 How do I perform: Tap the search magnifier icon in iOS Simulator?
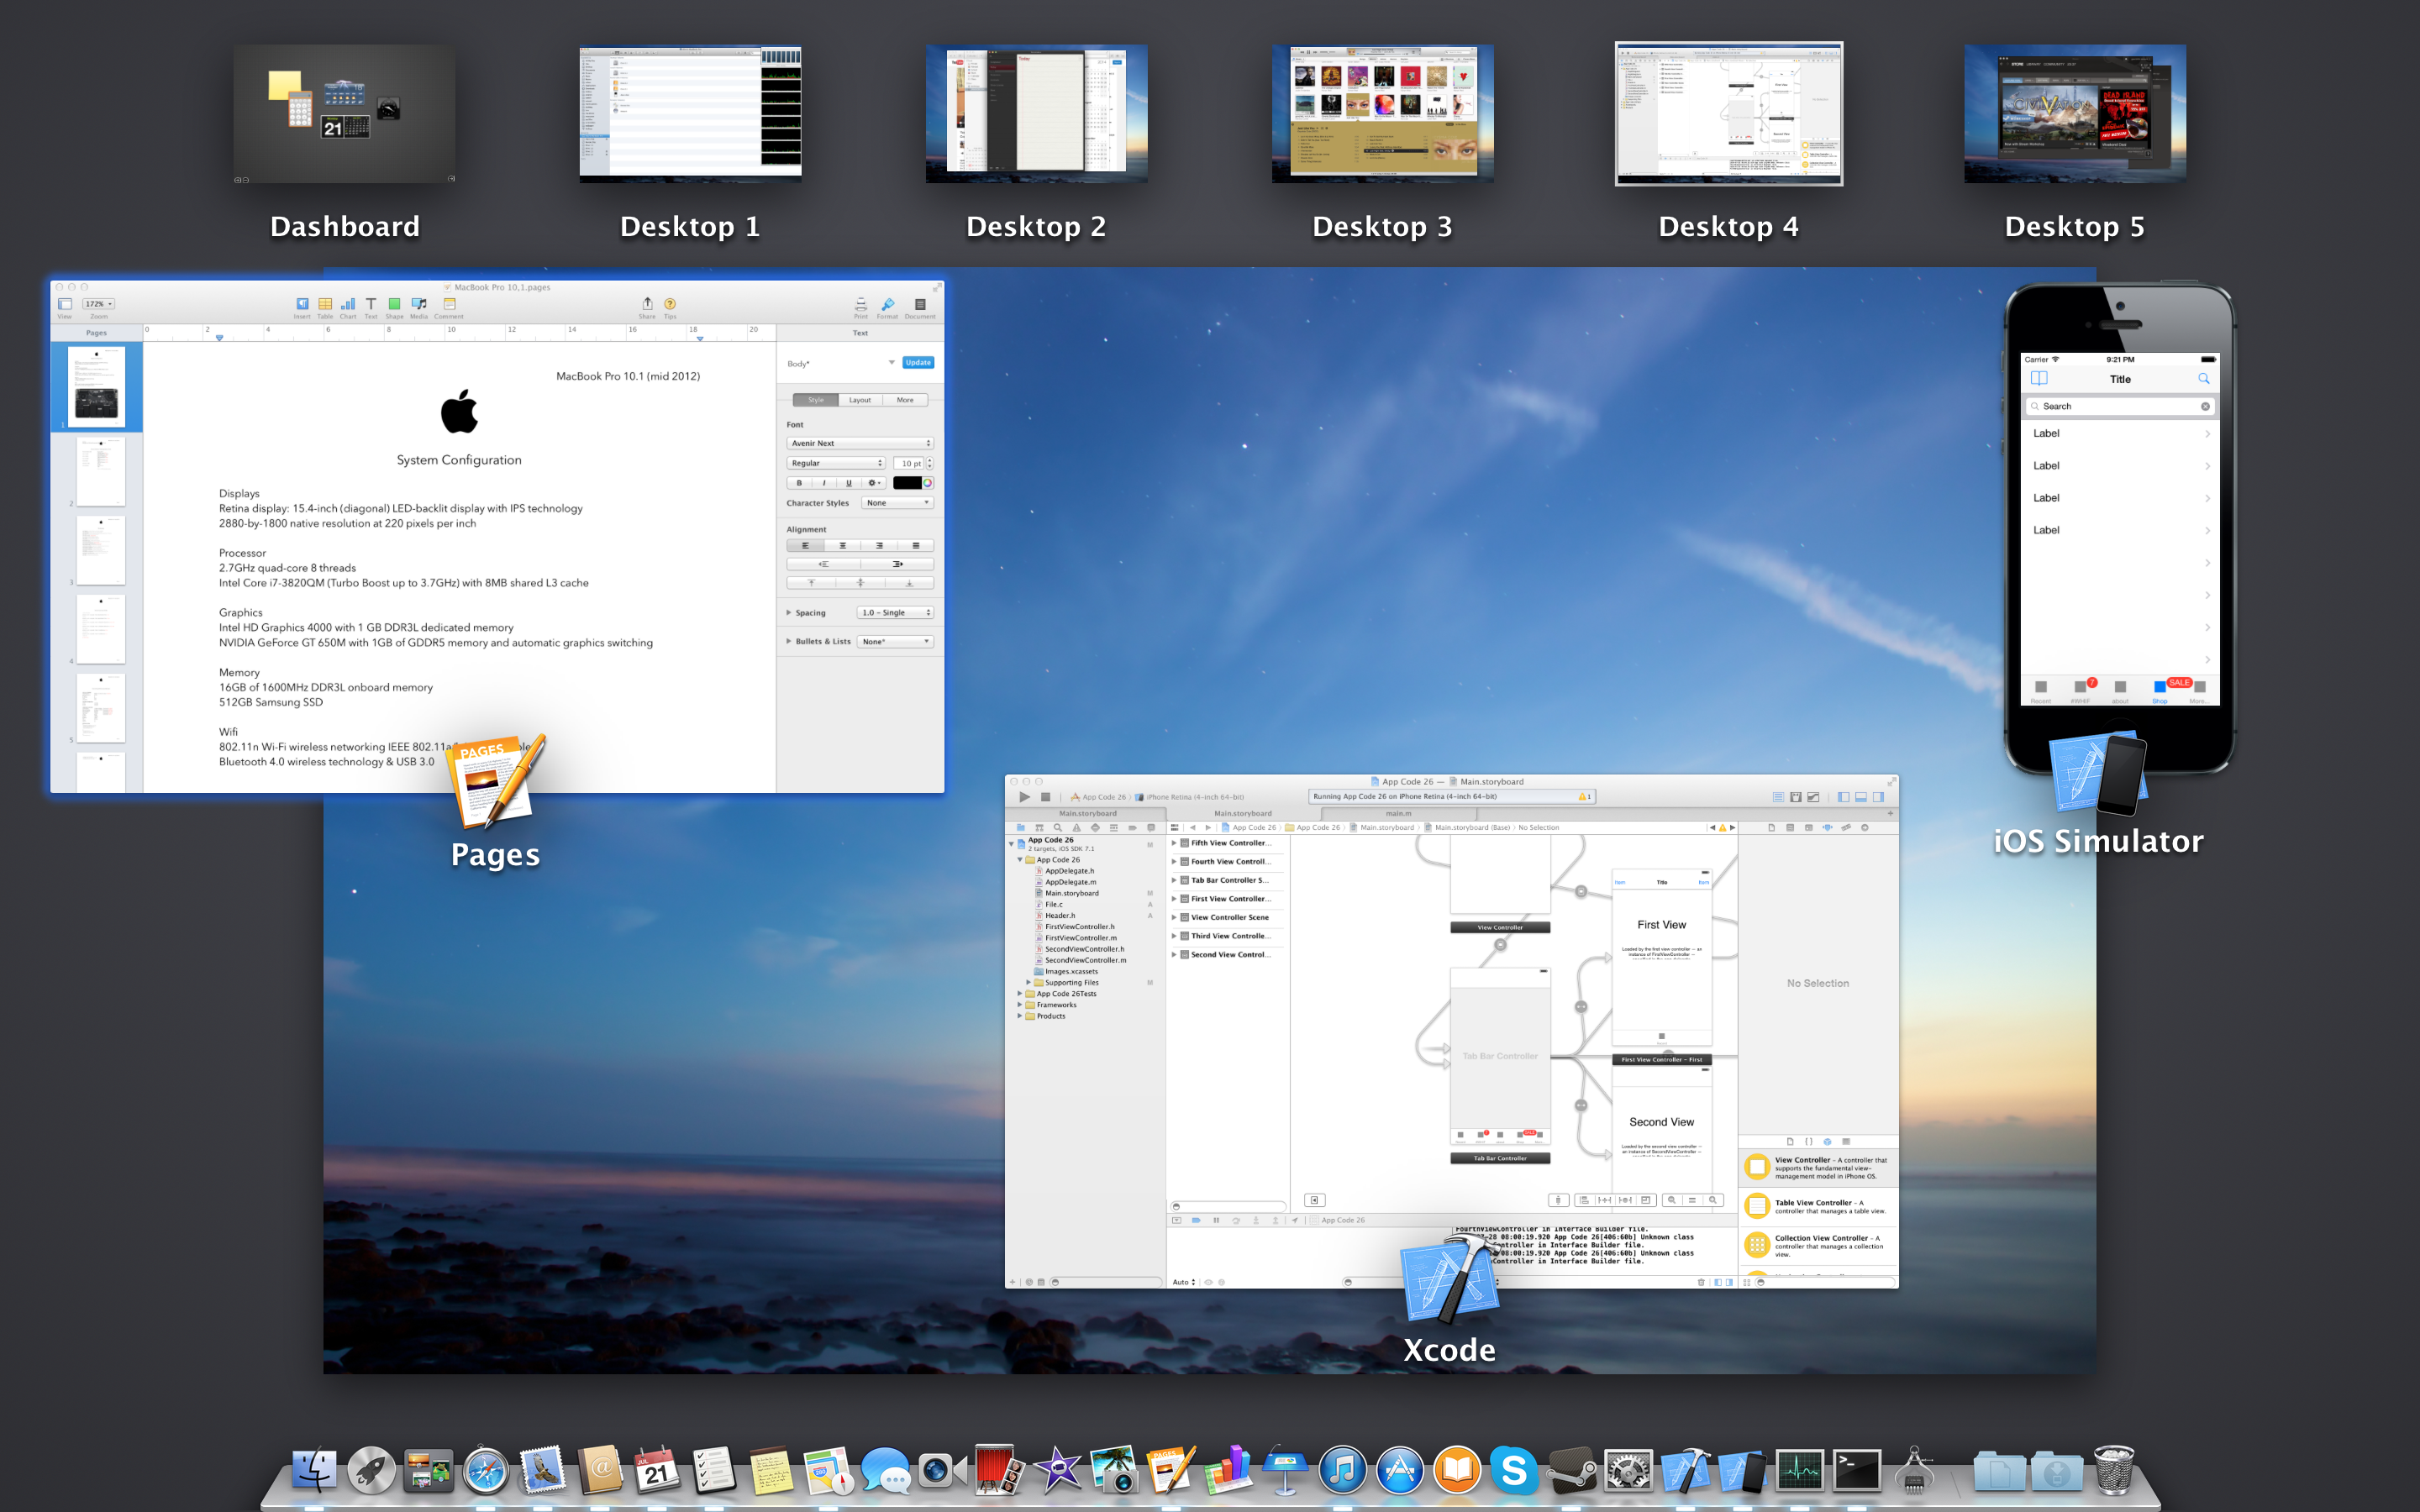[2204, 379]
